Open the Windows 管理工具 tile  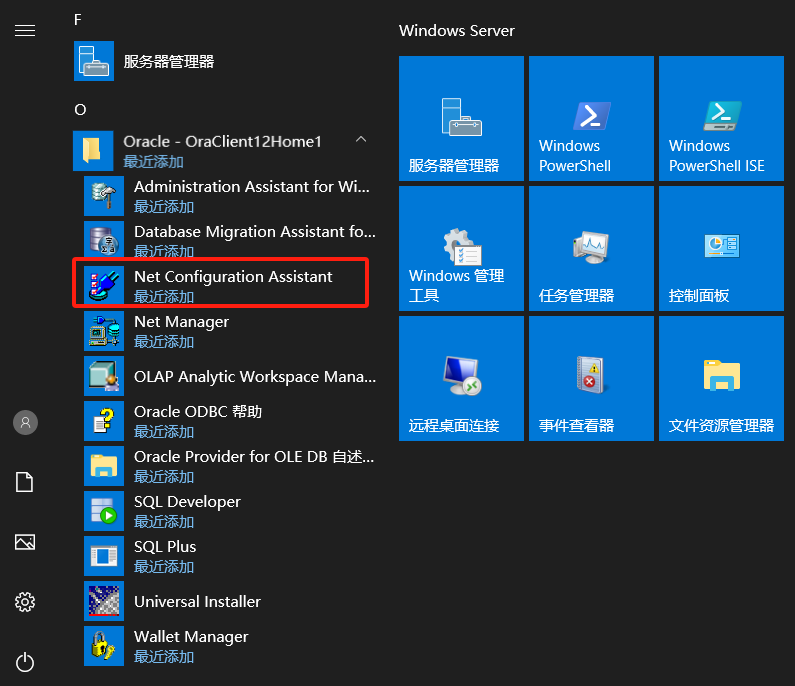click(461, 248)
